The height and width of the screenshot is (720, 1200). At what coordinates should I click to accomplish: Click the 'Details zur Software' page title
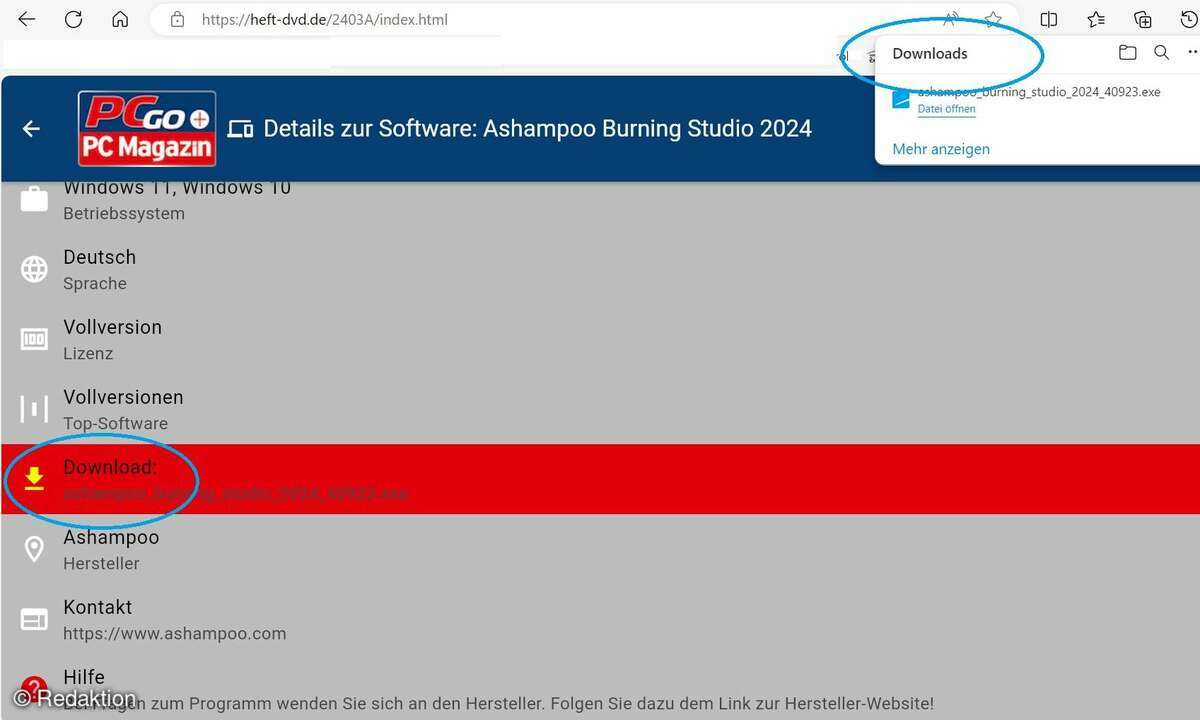[537, 129]
